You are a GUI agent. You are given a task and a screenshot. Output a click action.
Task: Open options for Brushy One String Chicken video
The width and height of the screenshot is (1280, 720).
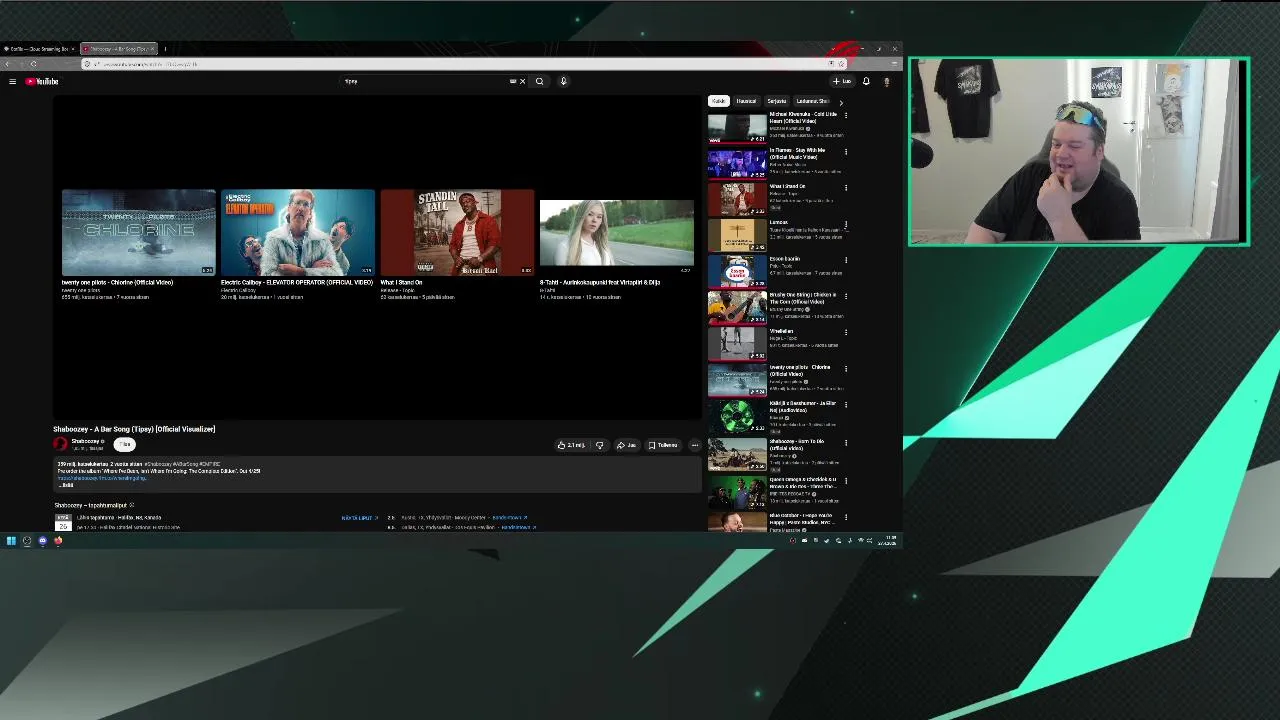point(846,296)
